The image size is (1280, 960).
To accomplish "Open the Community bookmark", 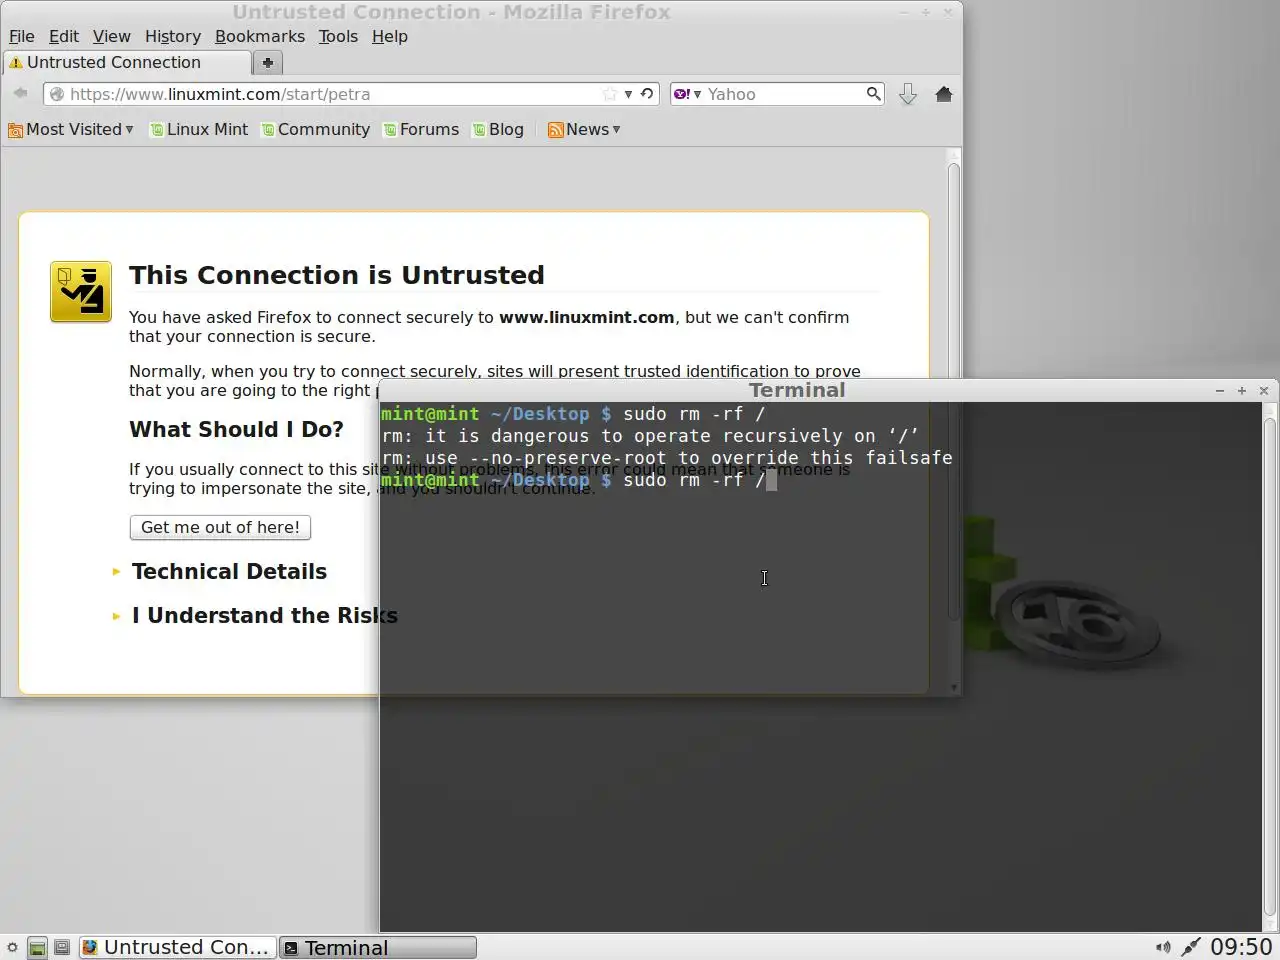I will pos(316,129).
